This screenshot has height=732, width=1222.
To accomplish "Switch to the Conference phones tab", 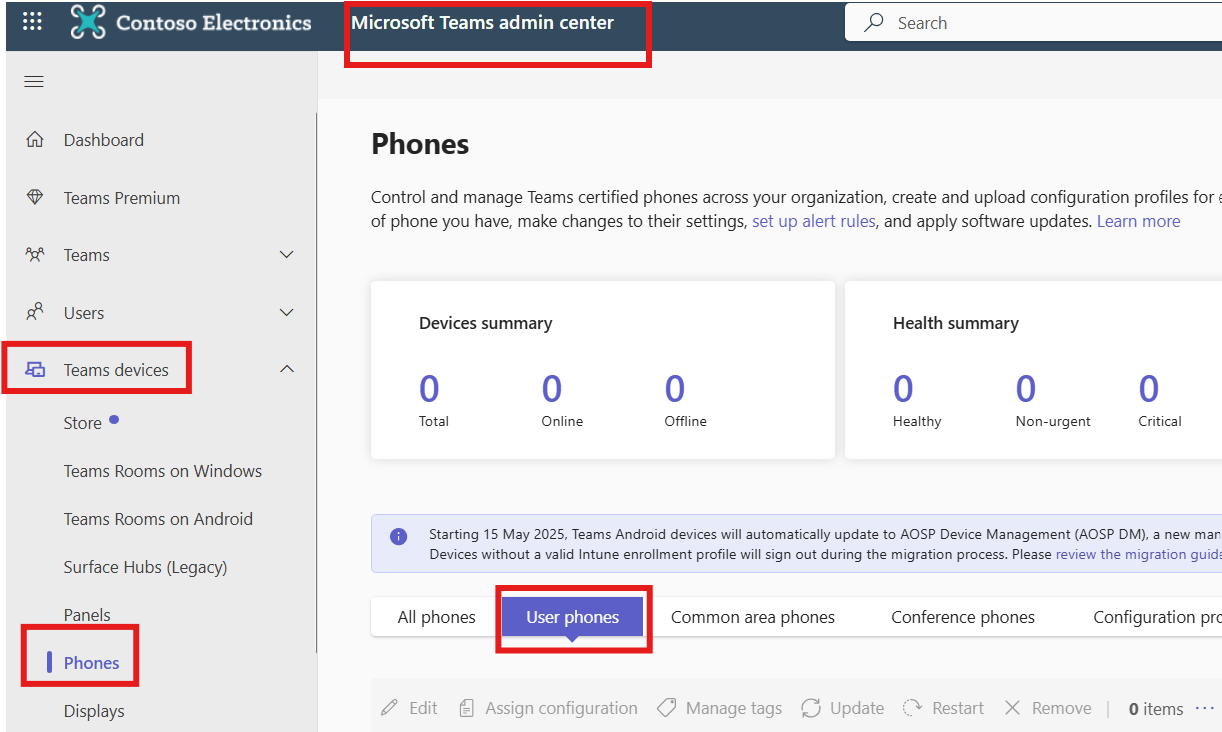I will (963, 617).
